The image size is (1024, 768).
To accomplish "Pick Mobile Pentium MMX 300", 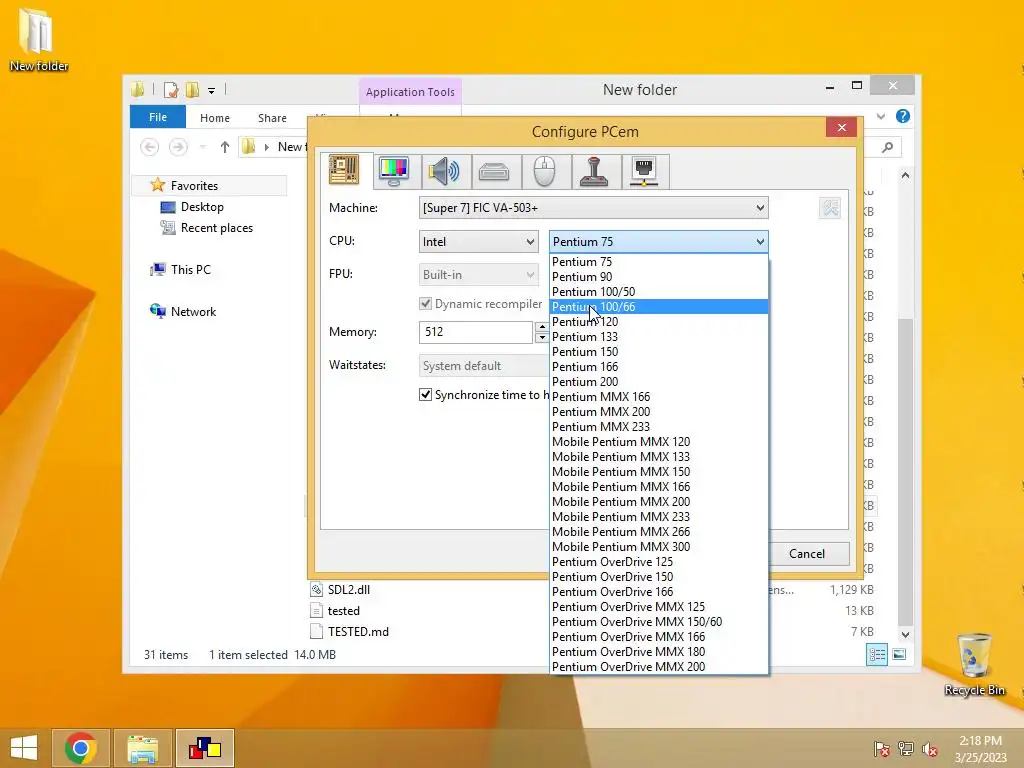I will point(659,547).
